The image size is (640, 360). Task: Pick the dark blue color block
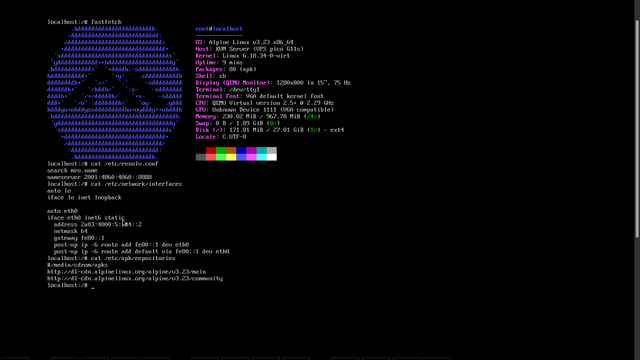point(241,151)
